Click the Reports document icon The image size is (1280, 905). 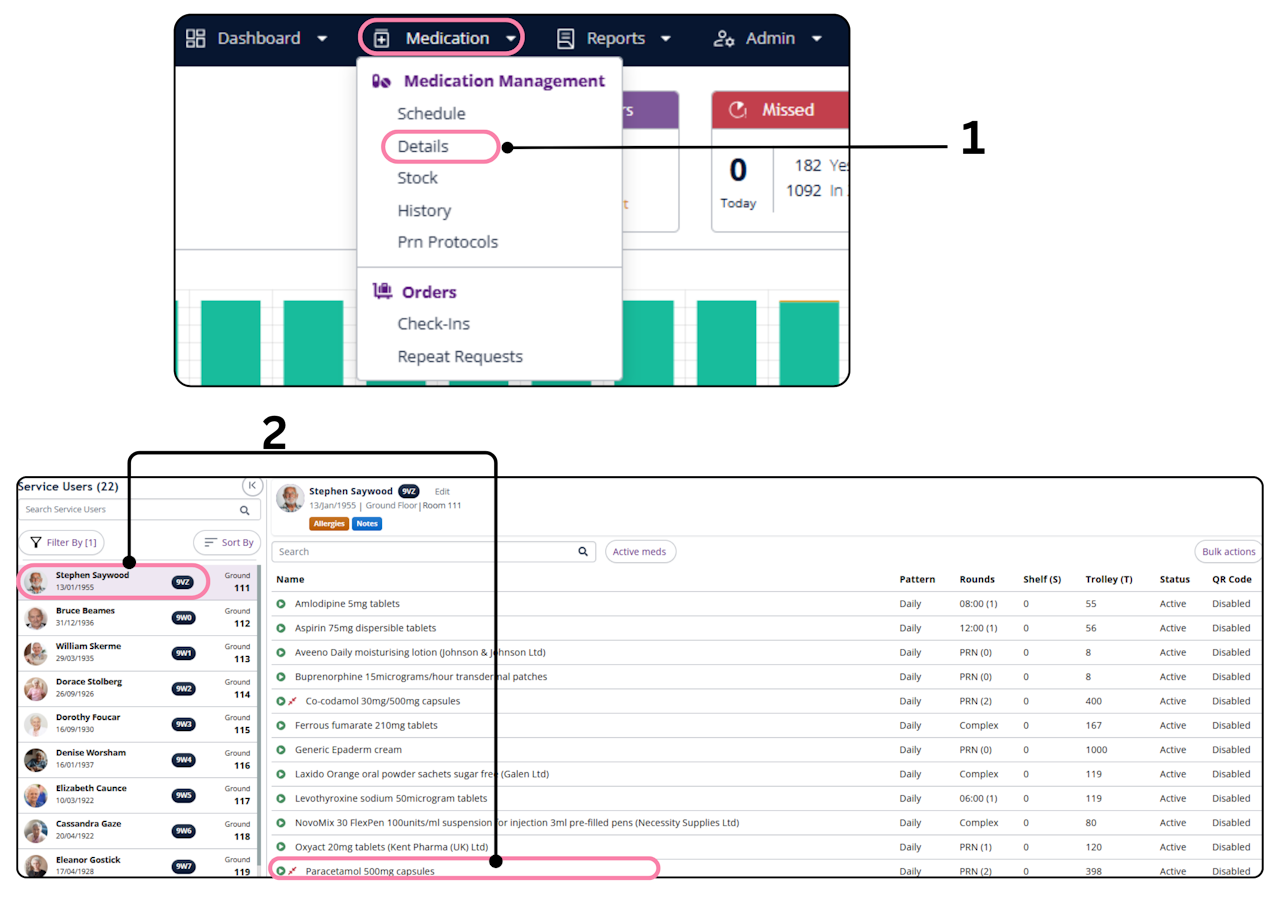coord(566,38)
